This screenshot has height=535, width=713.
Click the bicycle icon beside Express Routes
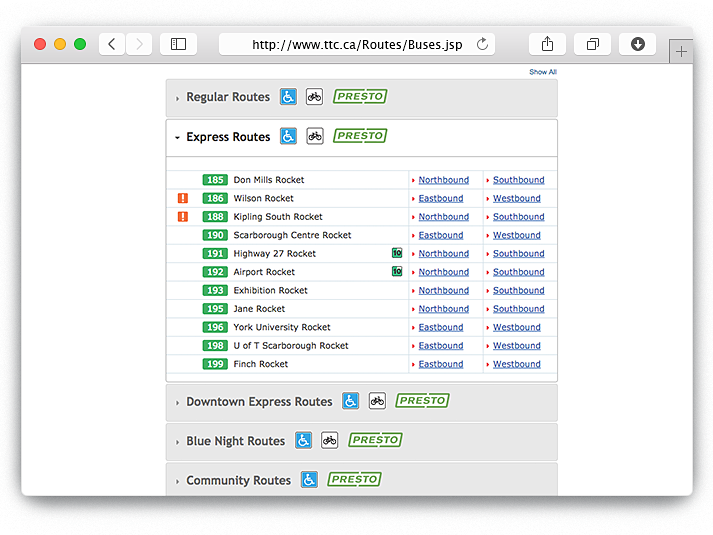(315, 136)
